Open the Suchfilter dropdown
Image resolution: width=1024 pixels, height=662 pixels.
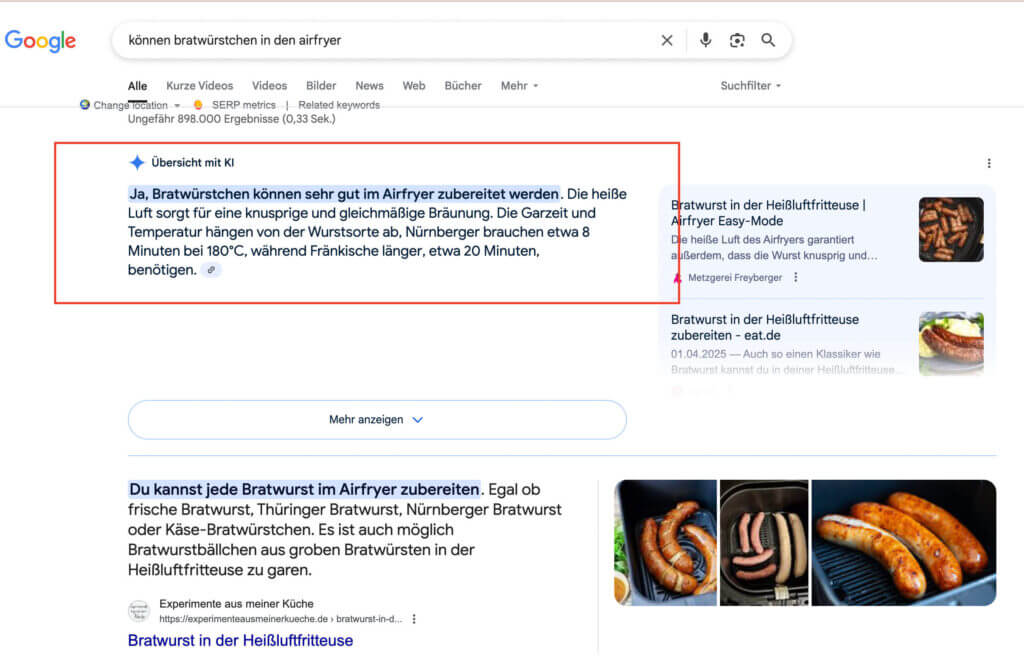click(x=750, y=86)
